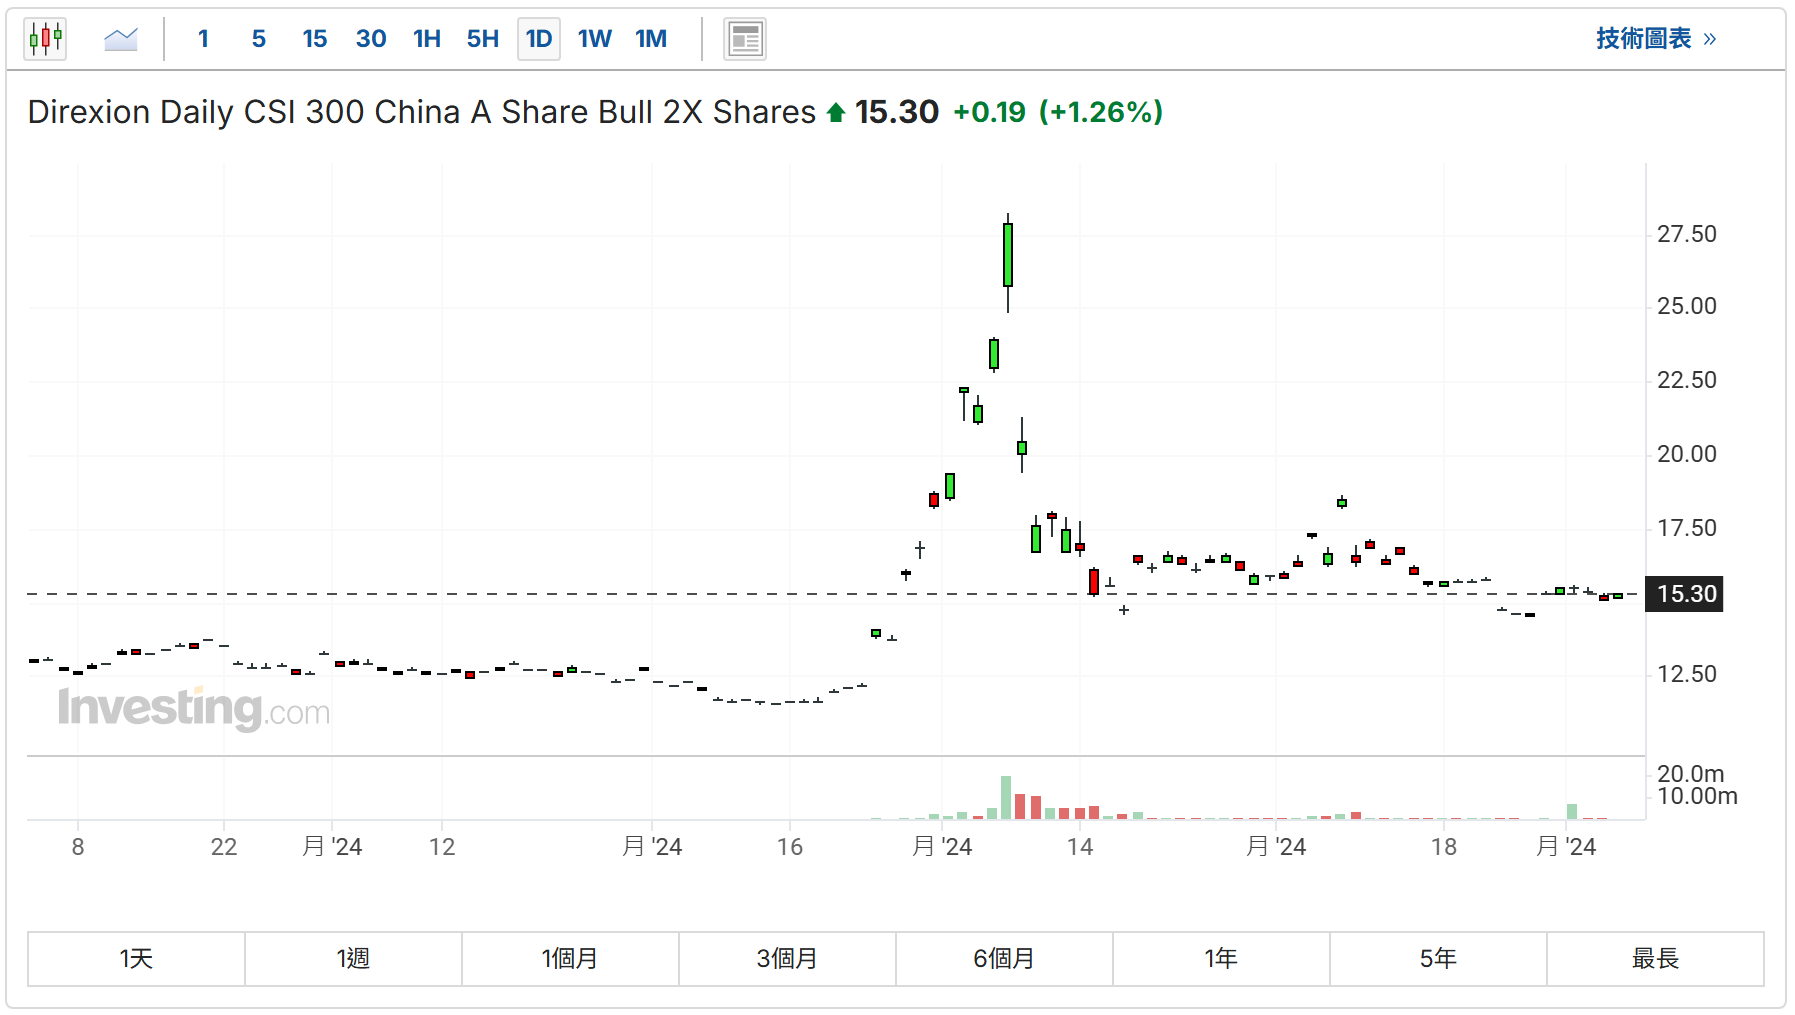Set the interval to 5 minutes
1795x1015 pixels.
[258, 39]
